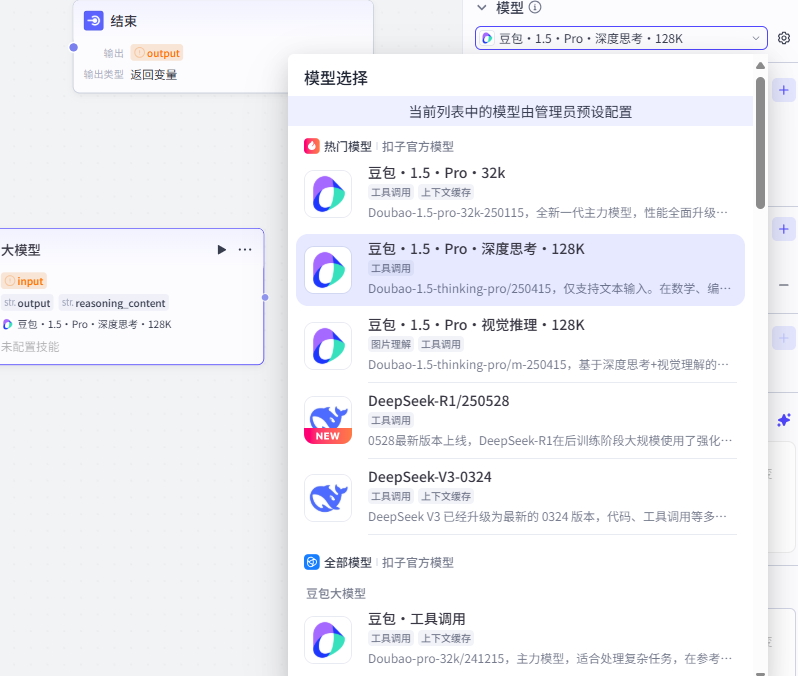Click Doubao-1.5-pro-32k-250115 description text
Screen dimensions: 798x676
pyautogui.click(x=548, y=212)
